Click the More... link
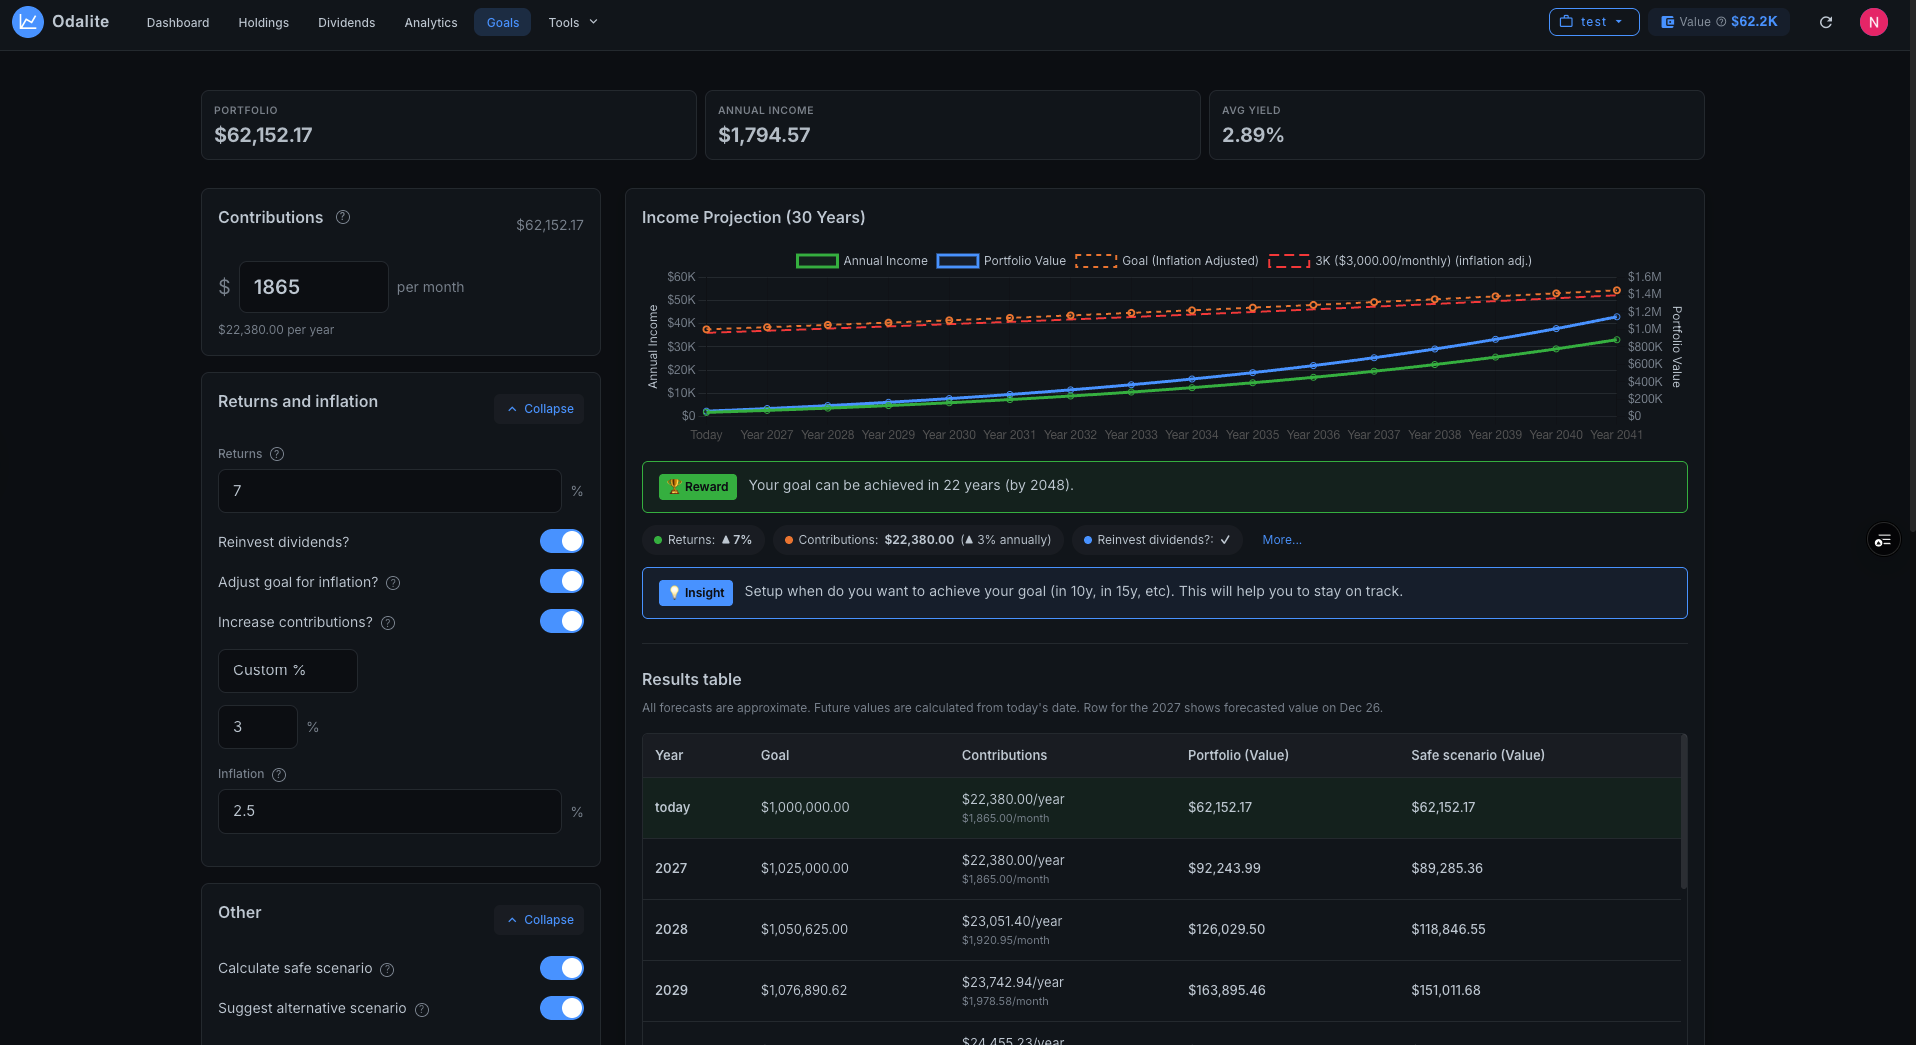 (x=1282, y=540)
